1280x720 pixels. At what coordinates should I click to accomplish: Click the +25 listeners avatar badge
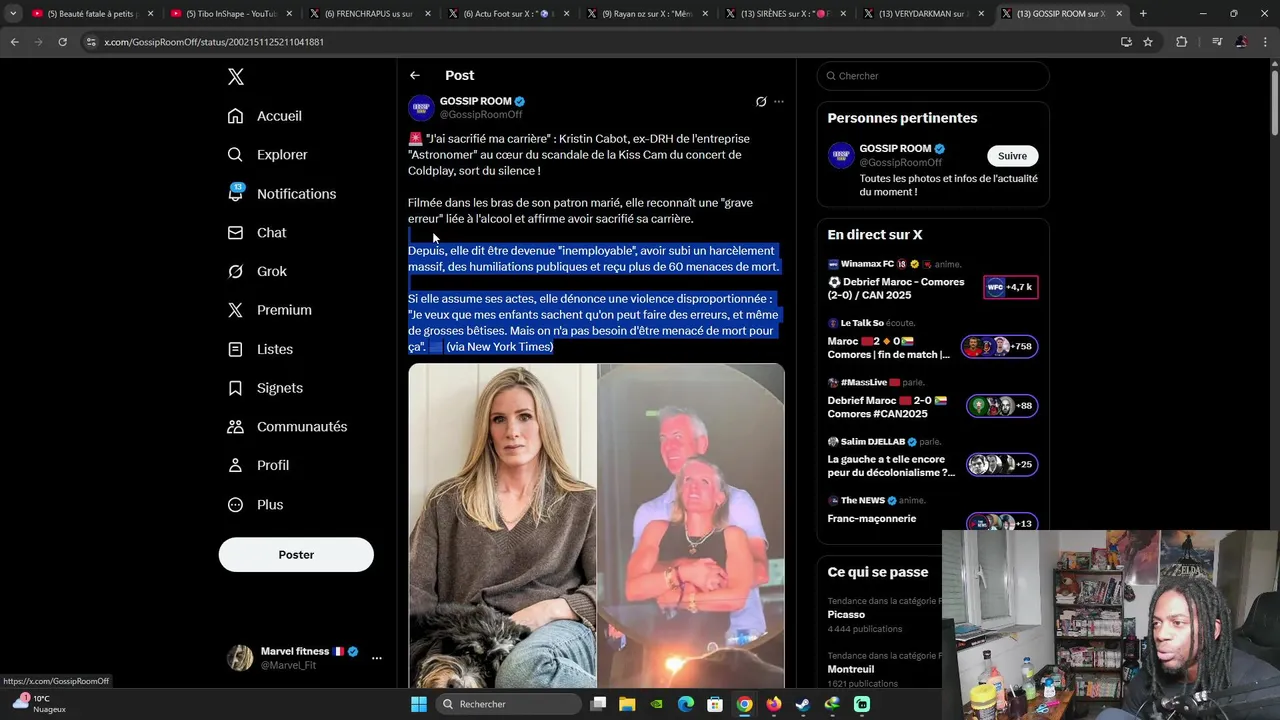pyautogui.click(x=1002, y=465)
